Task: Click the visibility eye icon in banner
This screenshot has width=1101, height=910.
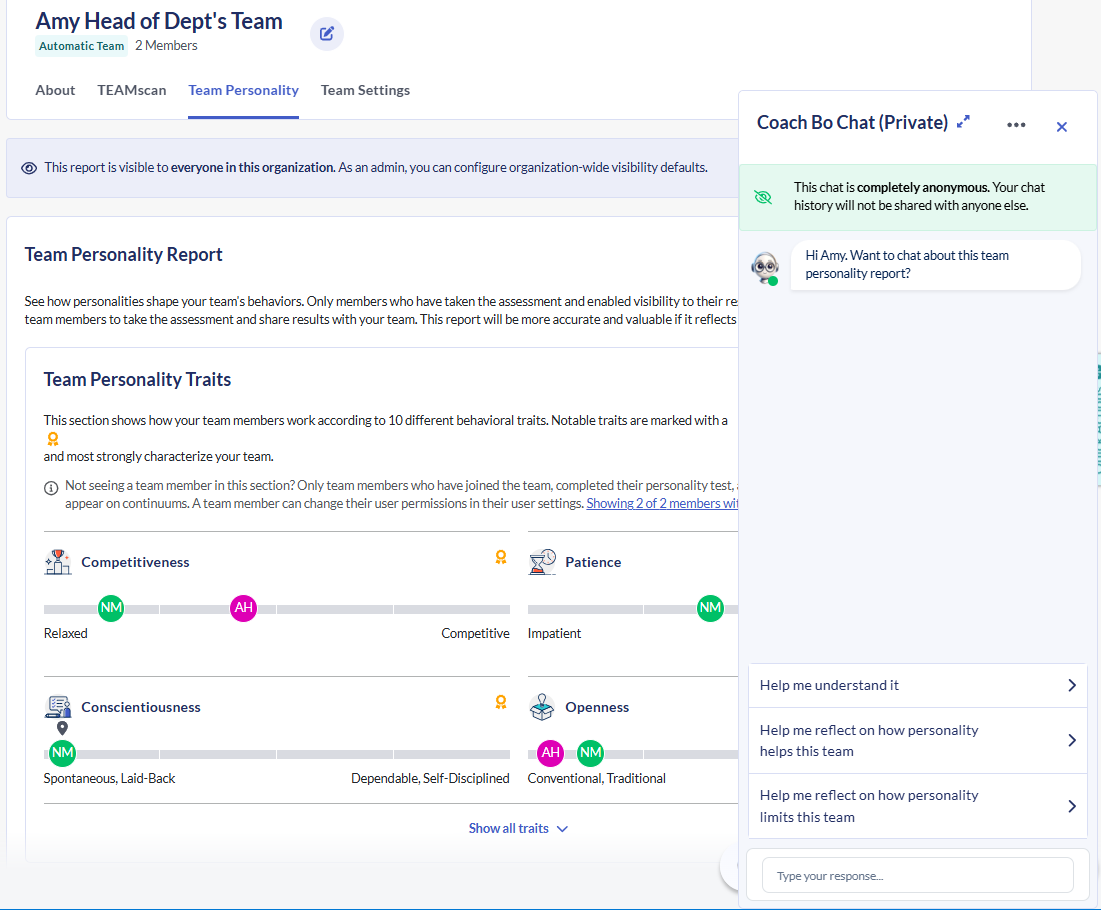Action: coord(29,168)
